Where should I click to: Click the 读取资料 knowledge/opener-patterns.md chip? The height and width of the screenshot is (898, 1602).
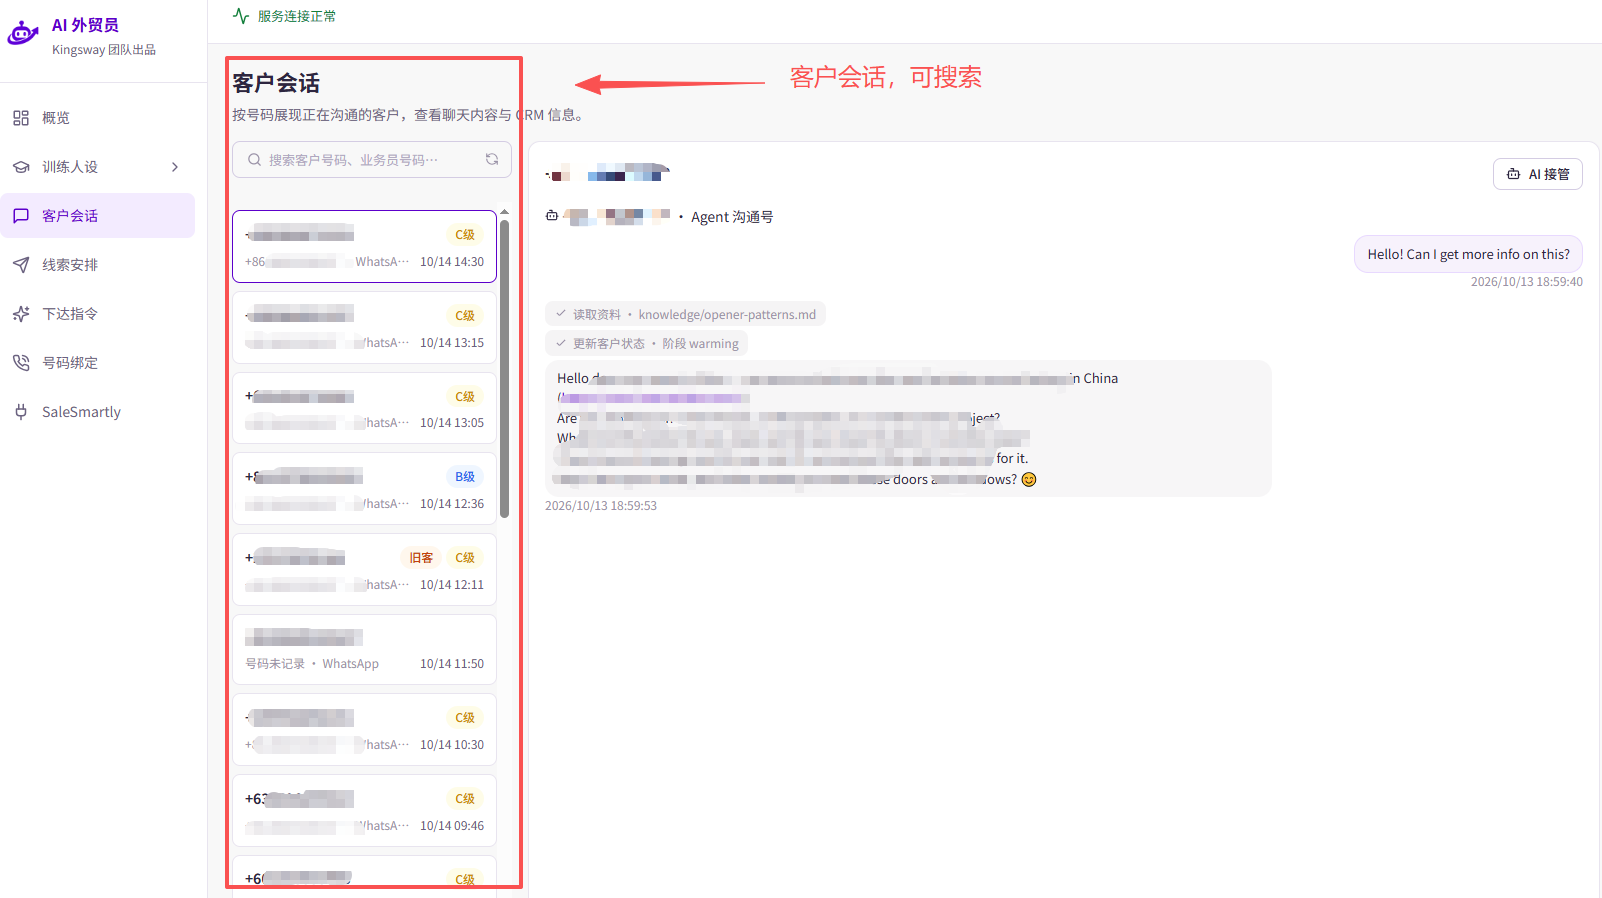(685, 314)
